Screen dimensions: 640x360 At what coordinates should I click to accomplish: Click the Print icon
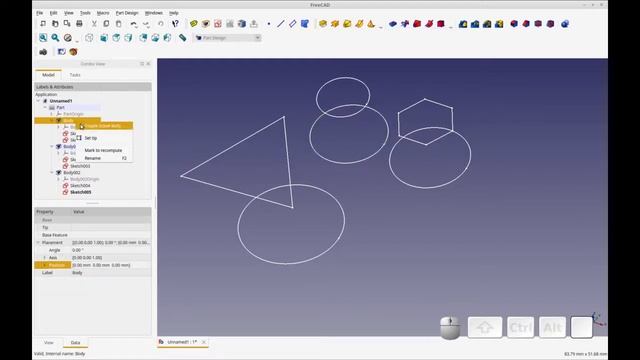pos(79,24)
